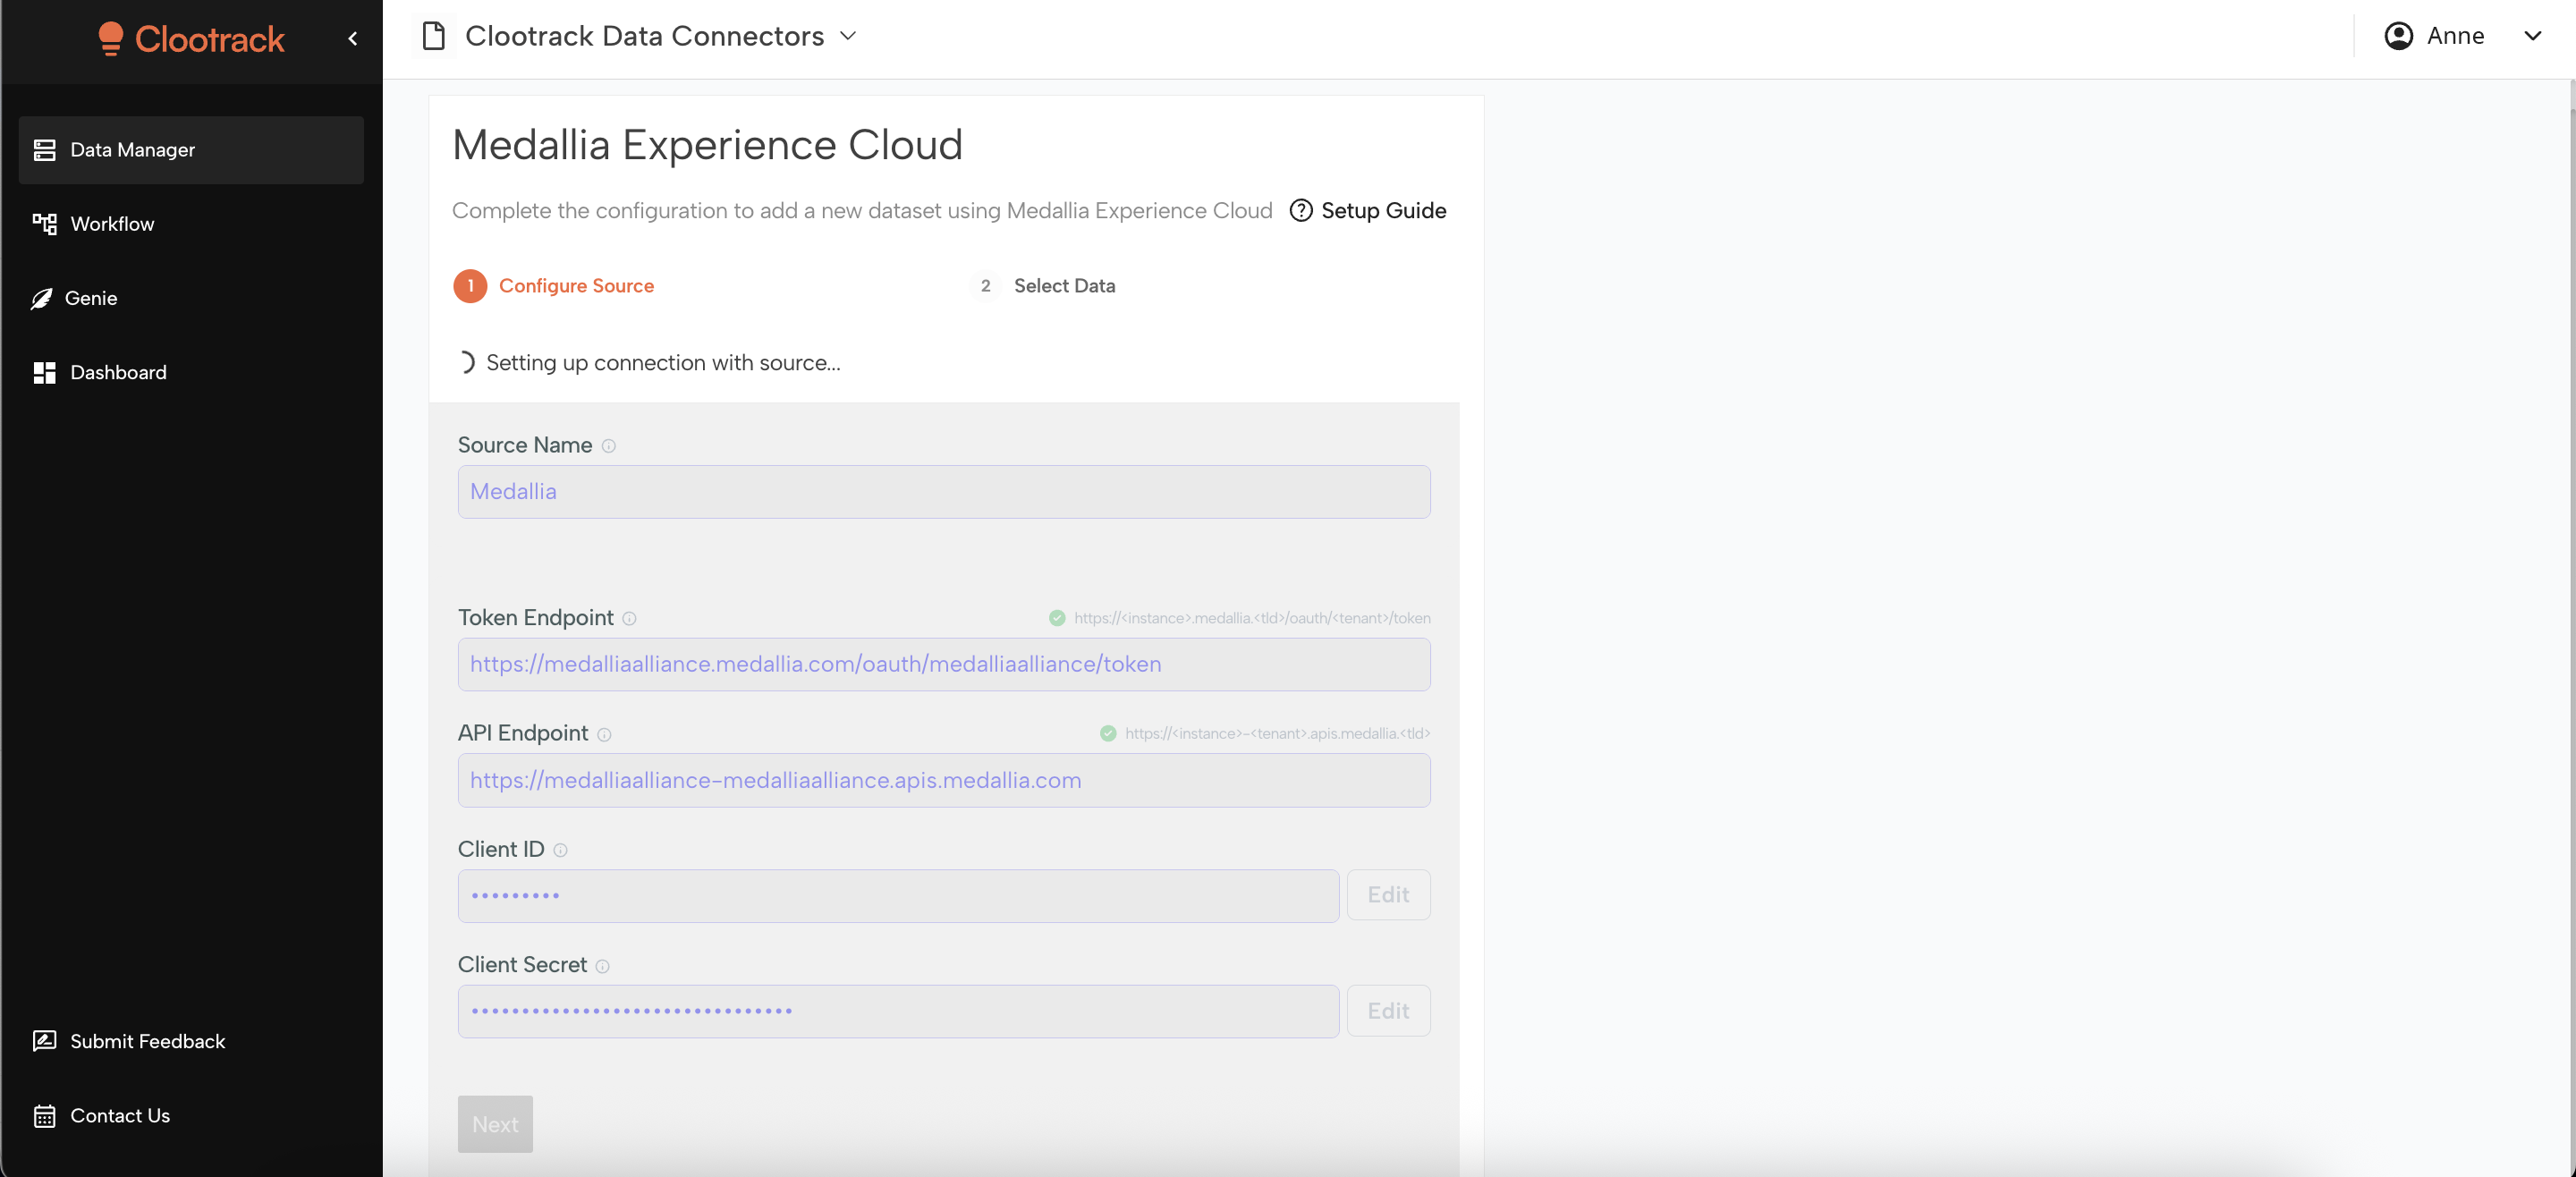Click 'Setting up connection with source...' text

point(663,363)
